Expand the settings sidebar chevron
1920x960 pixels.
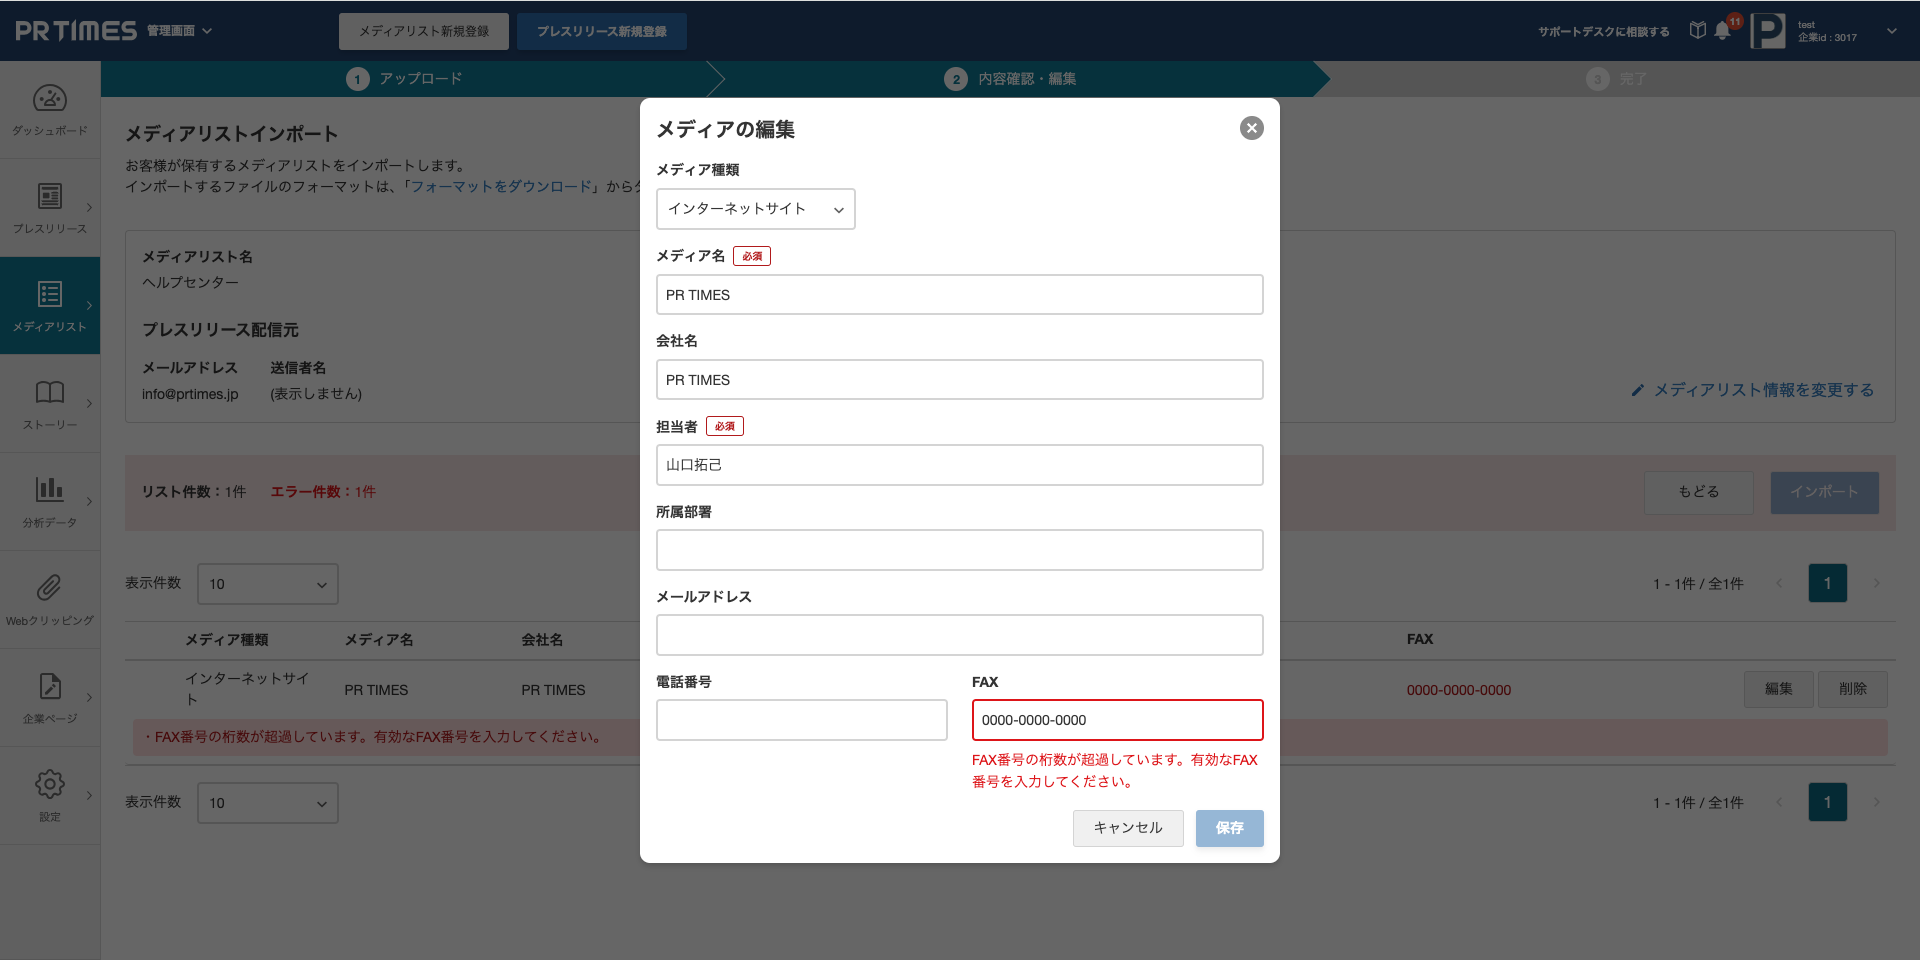[89, 796]
